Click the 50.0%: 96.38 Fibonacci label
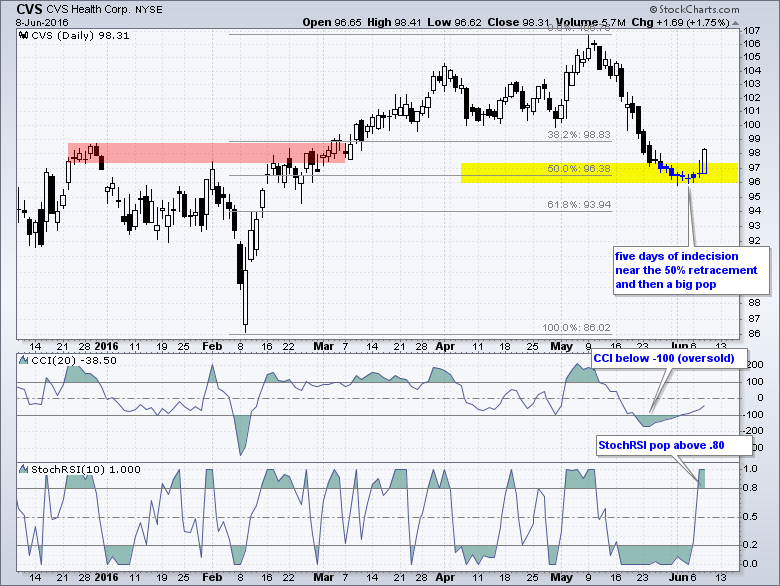The width and height of the screenshot is (780, 586). 579,169
